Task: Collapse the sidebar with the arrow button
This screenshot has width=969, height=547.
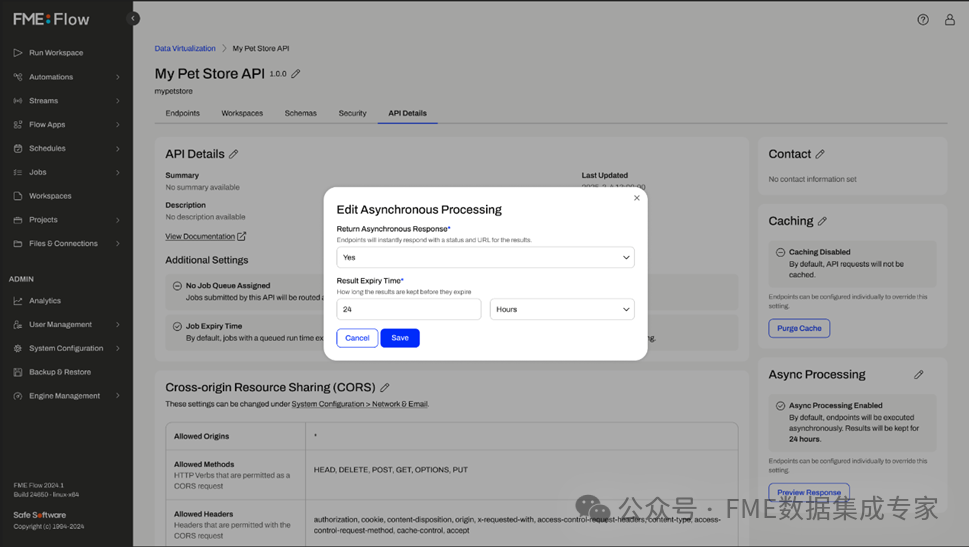Action: (x=132, y=19)
